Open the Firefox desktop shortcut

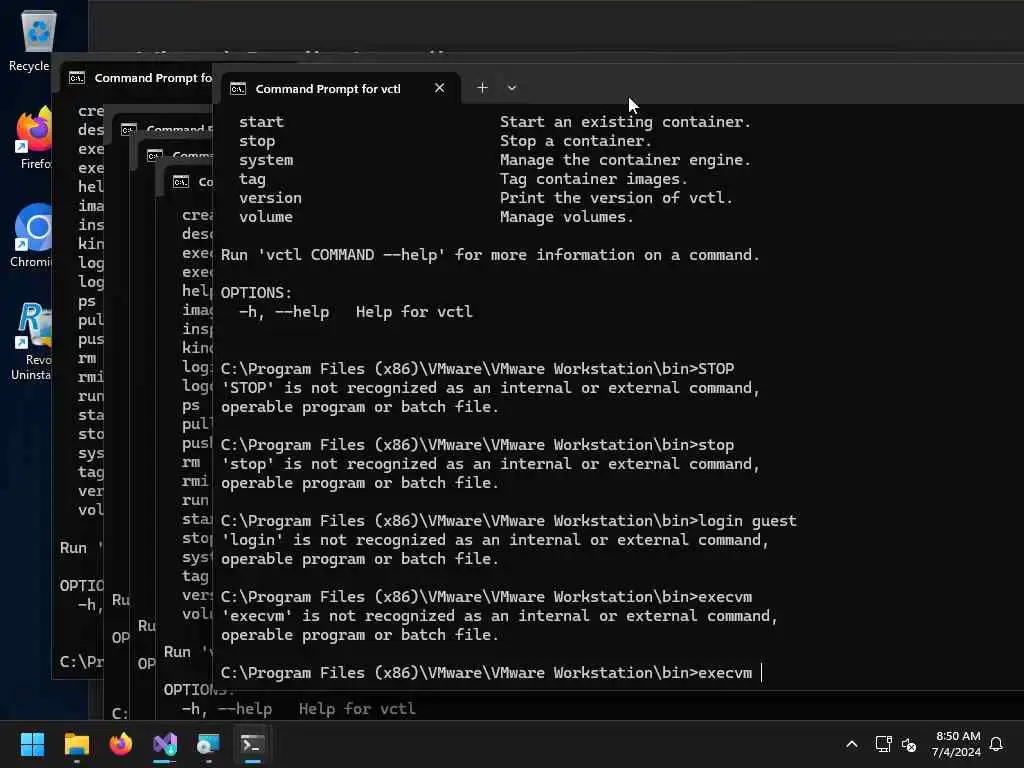pyautogui.click(x=34, y=138)
